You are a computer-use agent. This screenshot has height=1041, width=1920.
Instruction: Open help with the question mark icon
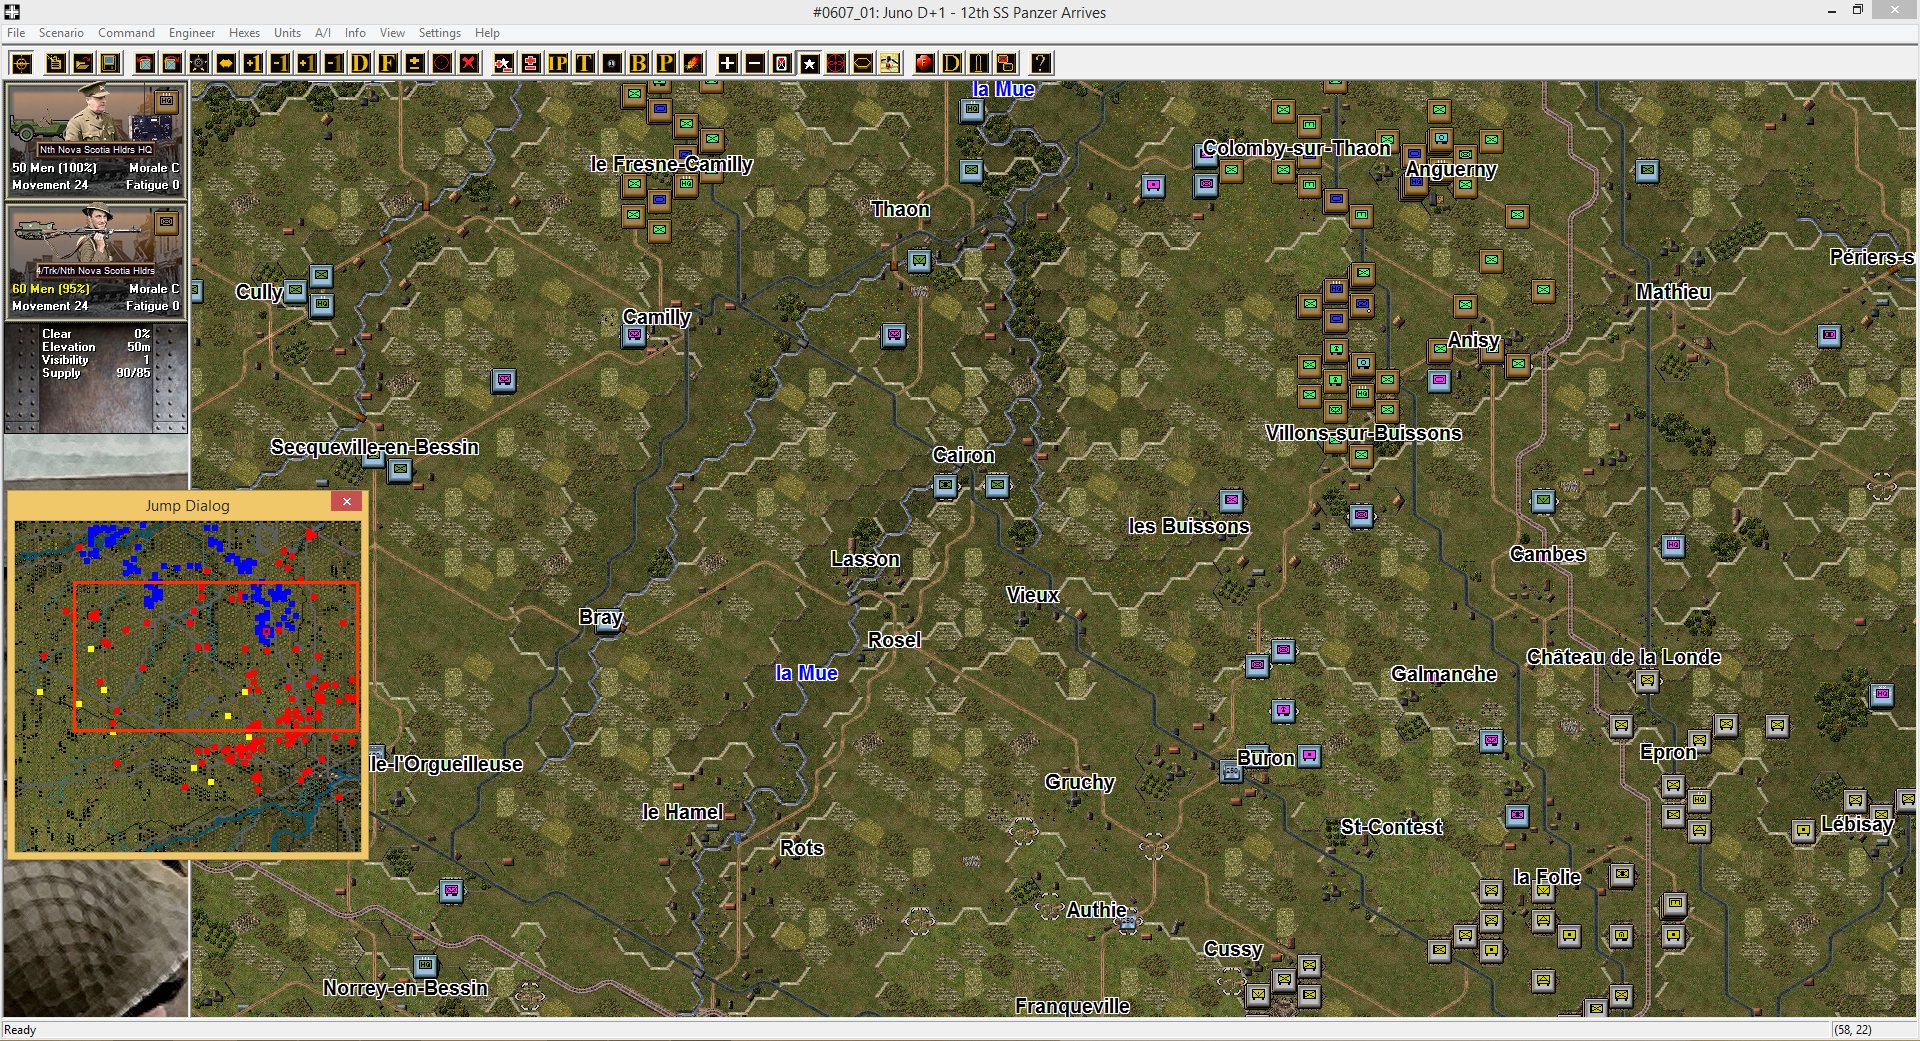click(1041, 64)
